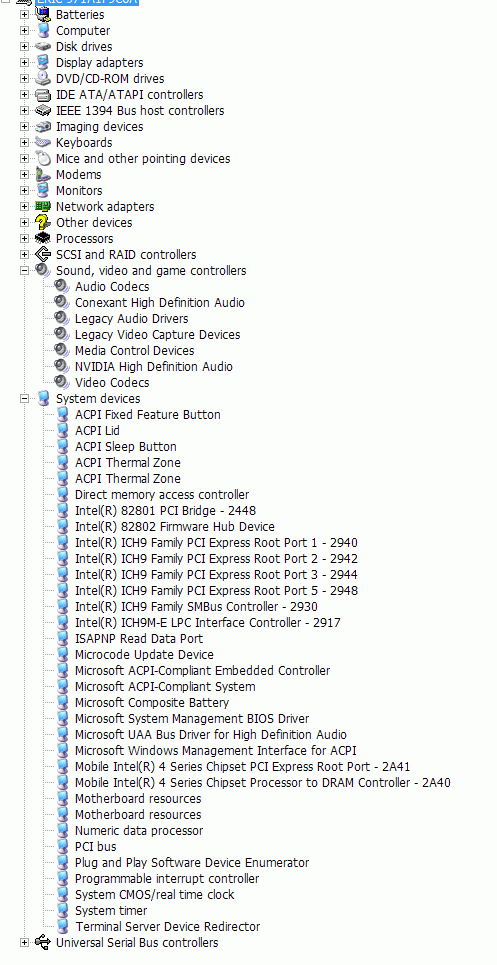497x965 pixels.
Task: Click the IDE ATA/ATAPI controllers icon
Action: (42, 94)
